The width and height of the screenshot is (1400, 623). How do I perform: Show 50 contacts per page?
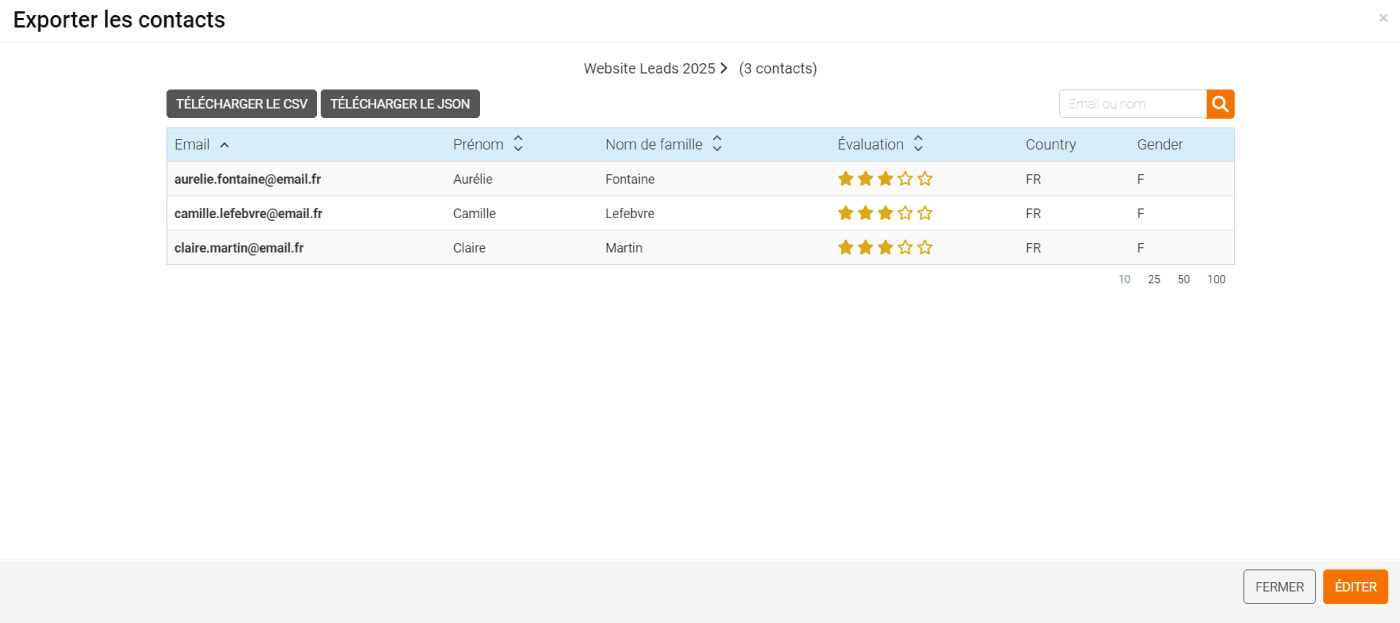(1184, 280)
